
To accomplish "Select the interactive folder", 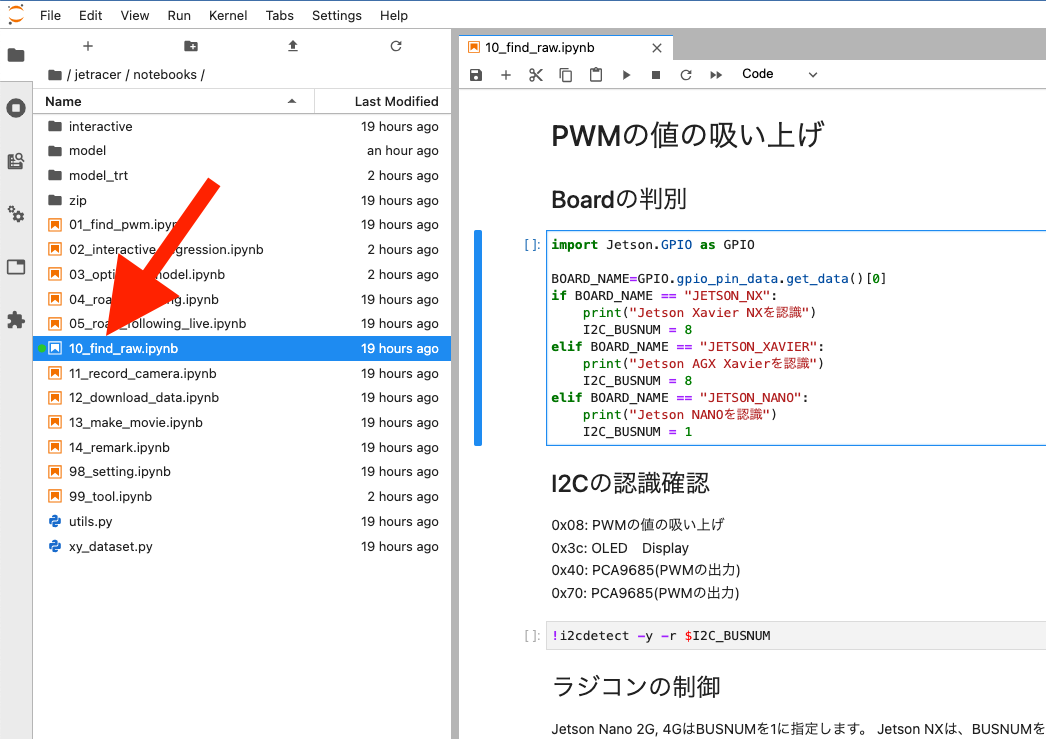I will coord(242,126).
